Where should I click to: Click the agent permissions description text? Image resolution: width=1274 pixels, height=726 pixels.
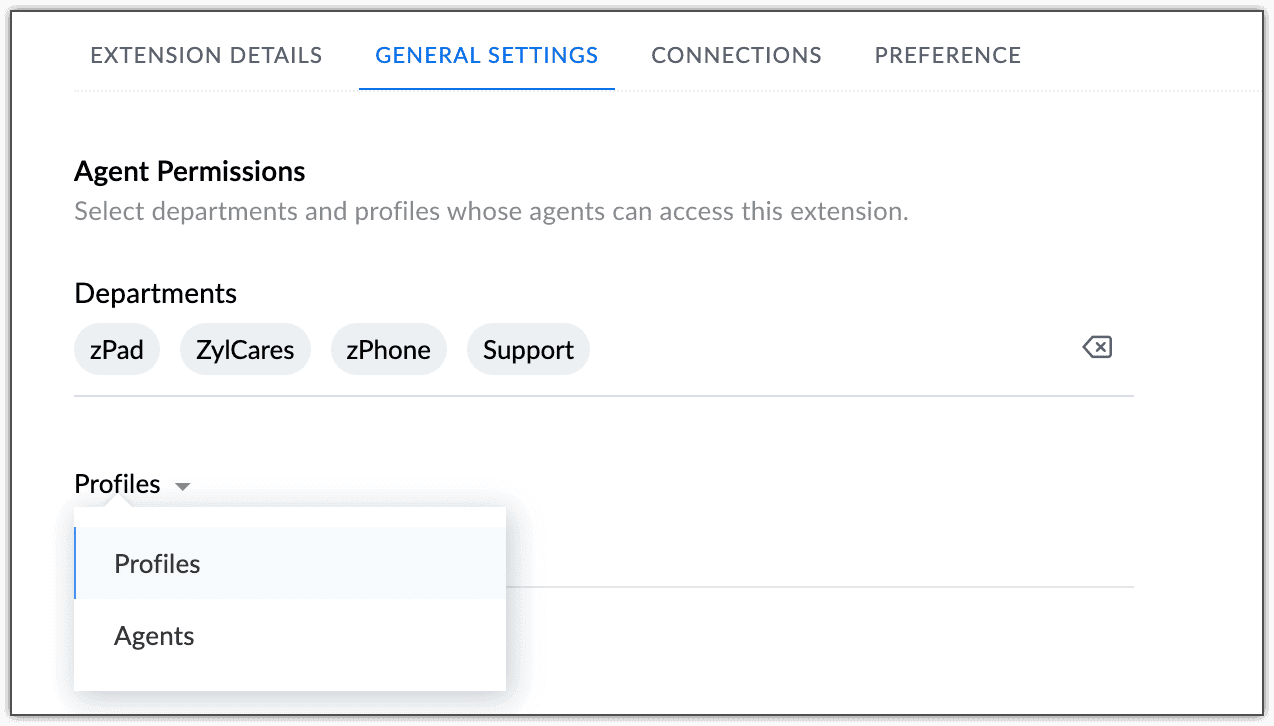coord(491,212)
